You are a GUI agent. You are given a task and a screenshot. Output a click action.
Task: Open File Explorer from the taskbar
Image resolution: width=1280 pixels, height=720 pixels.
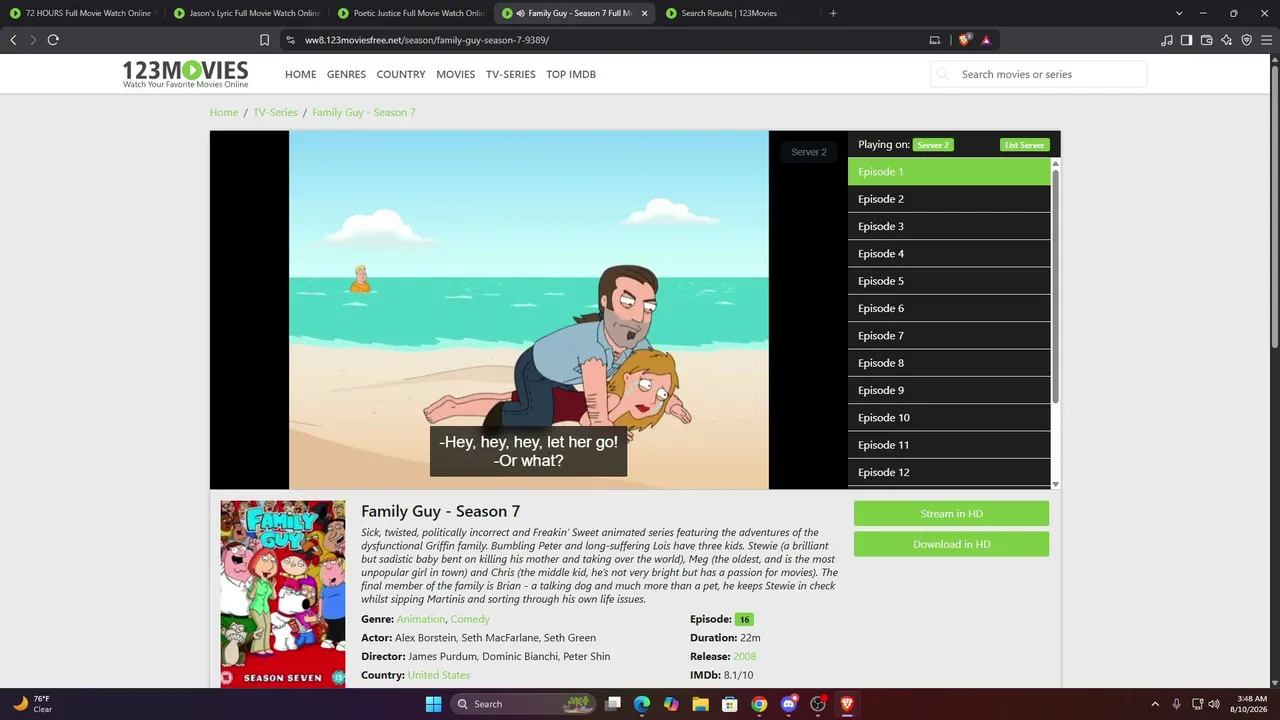pos(700,704)
